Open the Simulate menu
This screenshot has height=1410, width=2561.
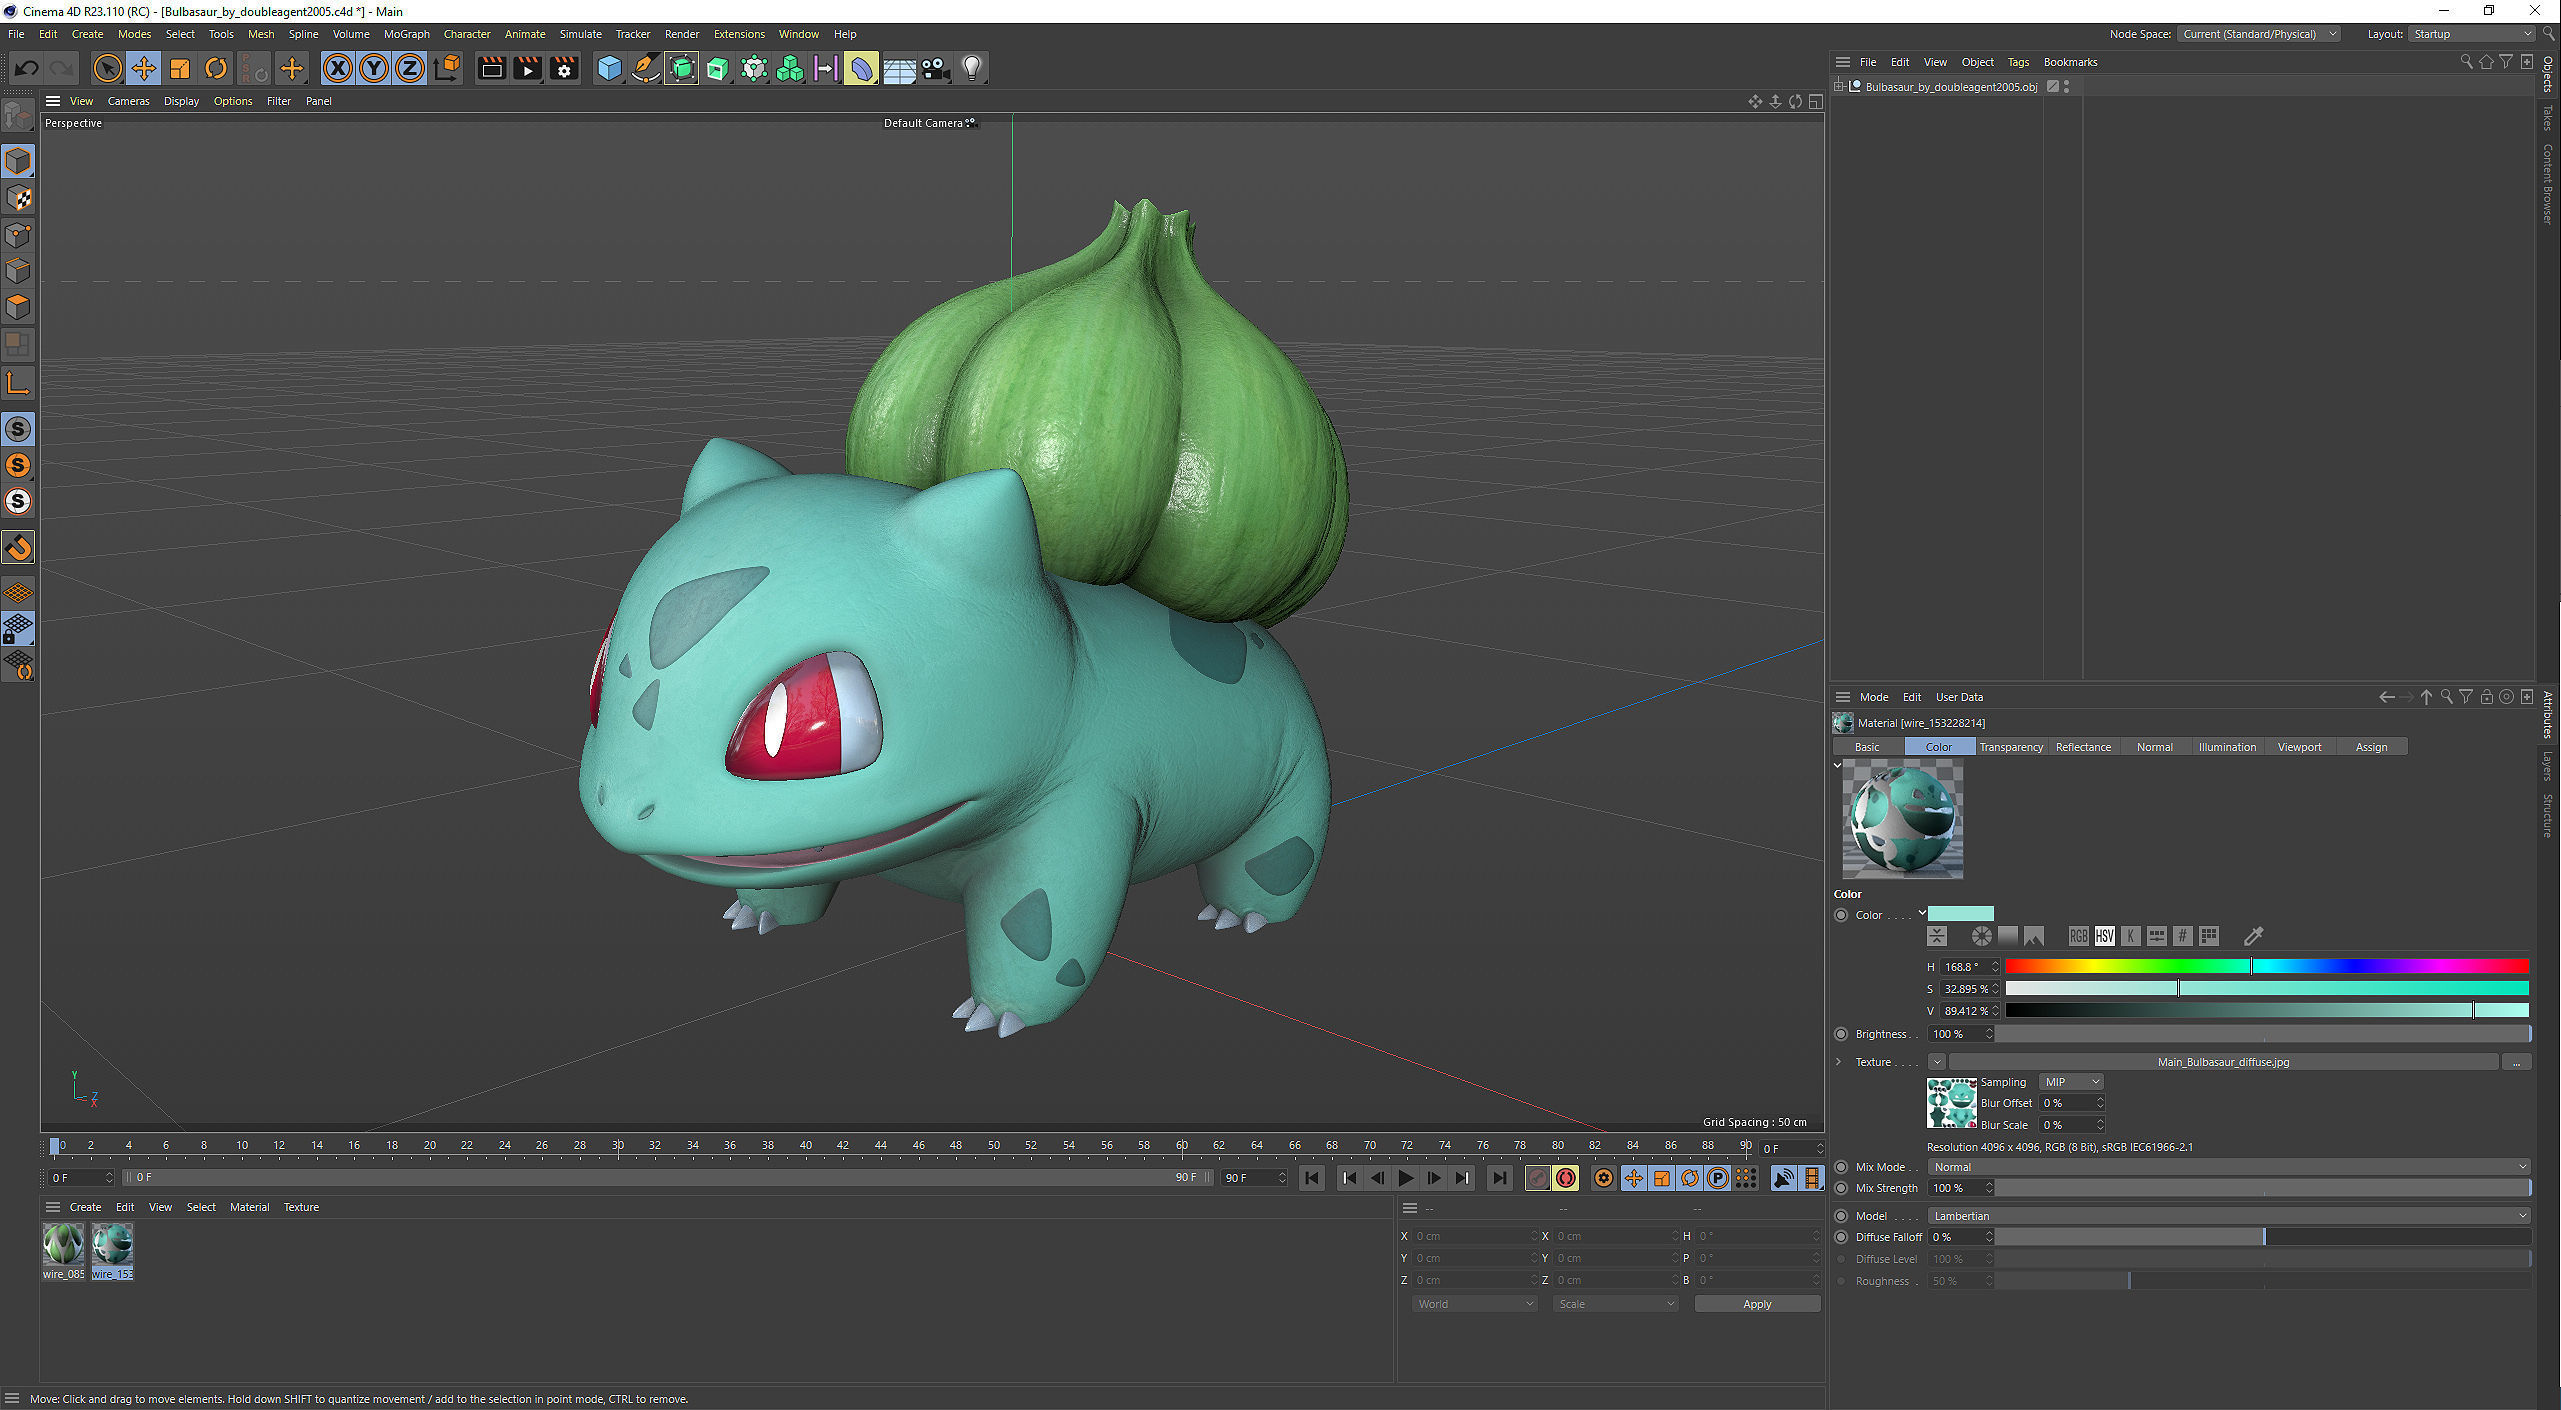click(x=580, y=34)
